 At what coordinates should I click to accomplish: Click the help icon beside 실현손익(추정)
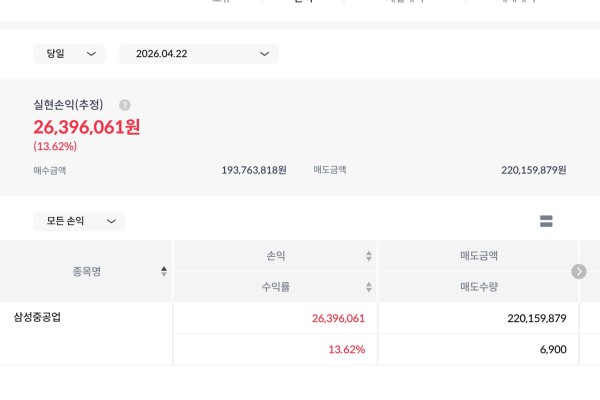(x=125, y=105)
